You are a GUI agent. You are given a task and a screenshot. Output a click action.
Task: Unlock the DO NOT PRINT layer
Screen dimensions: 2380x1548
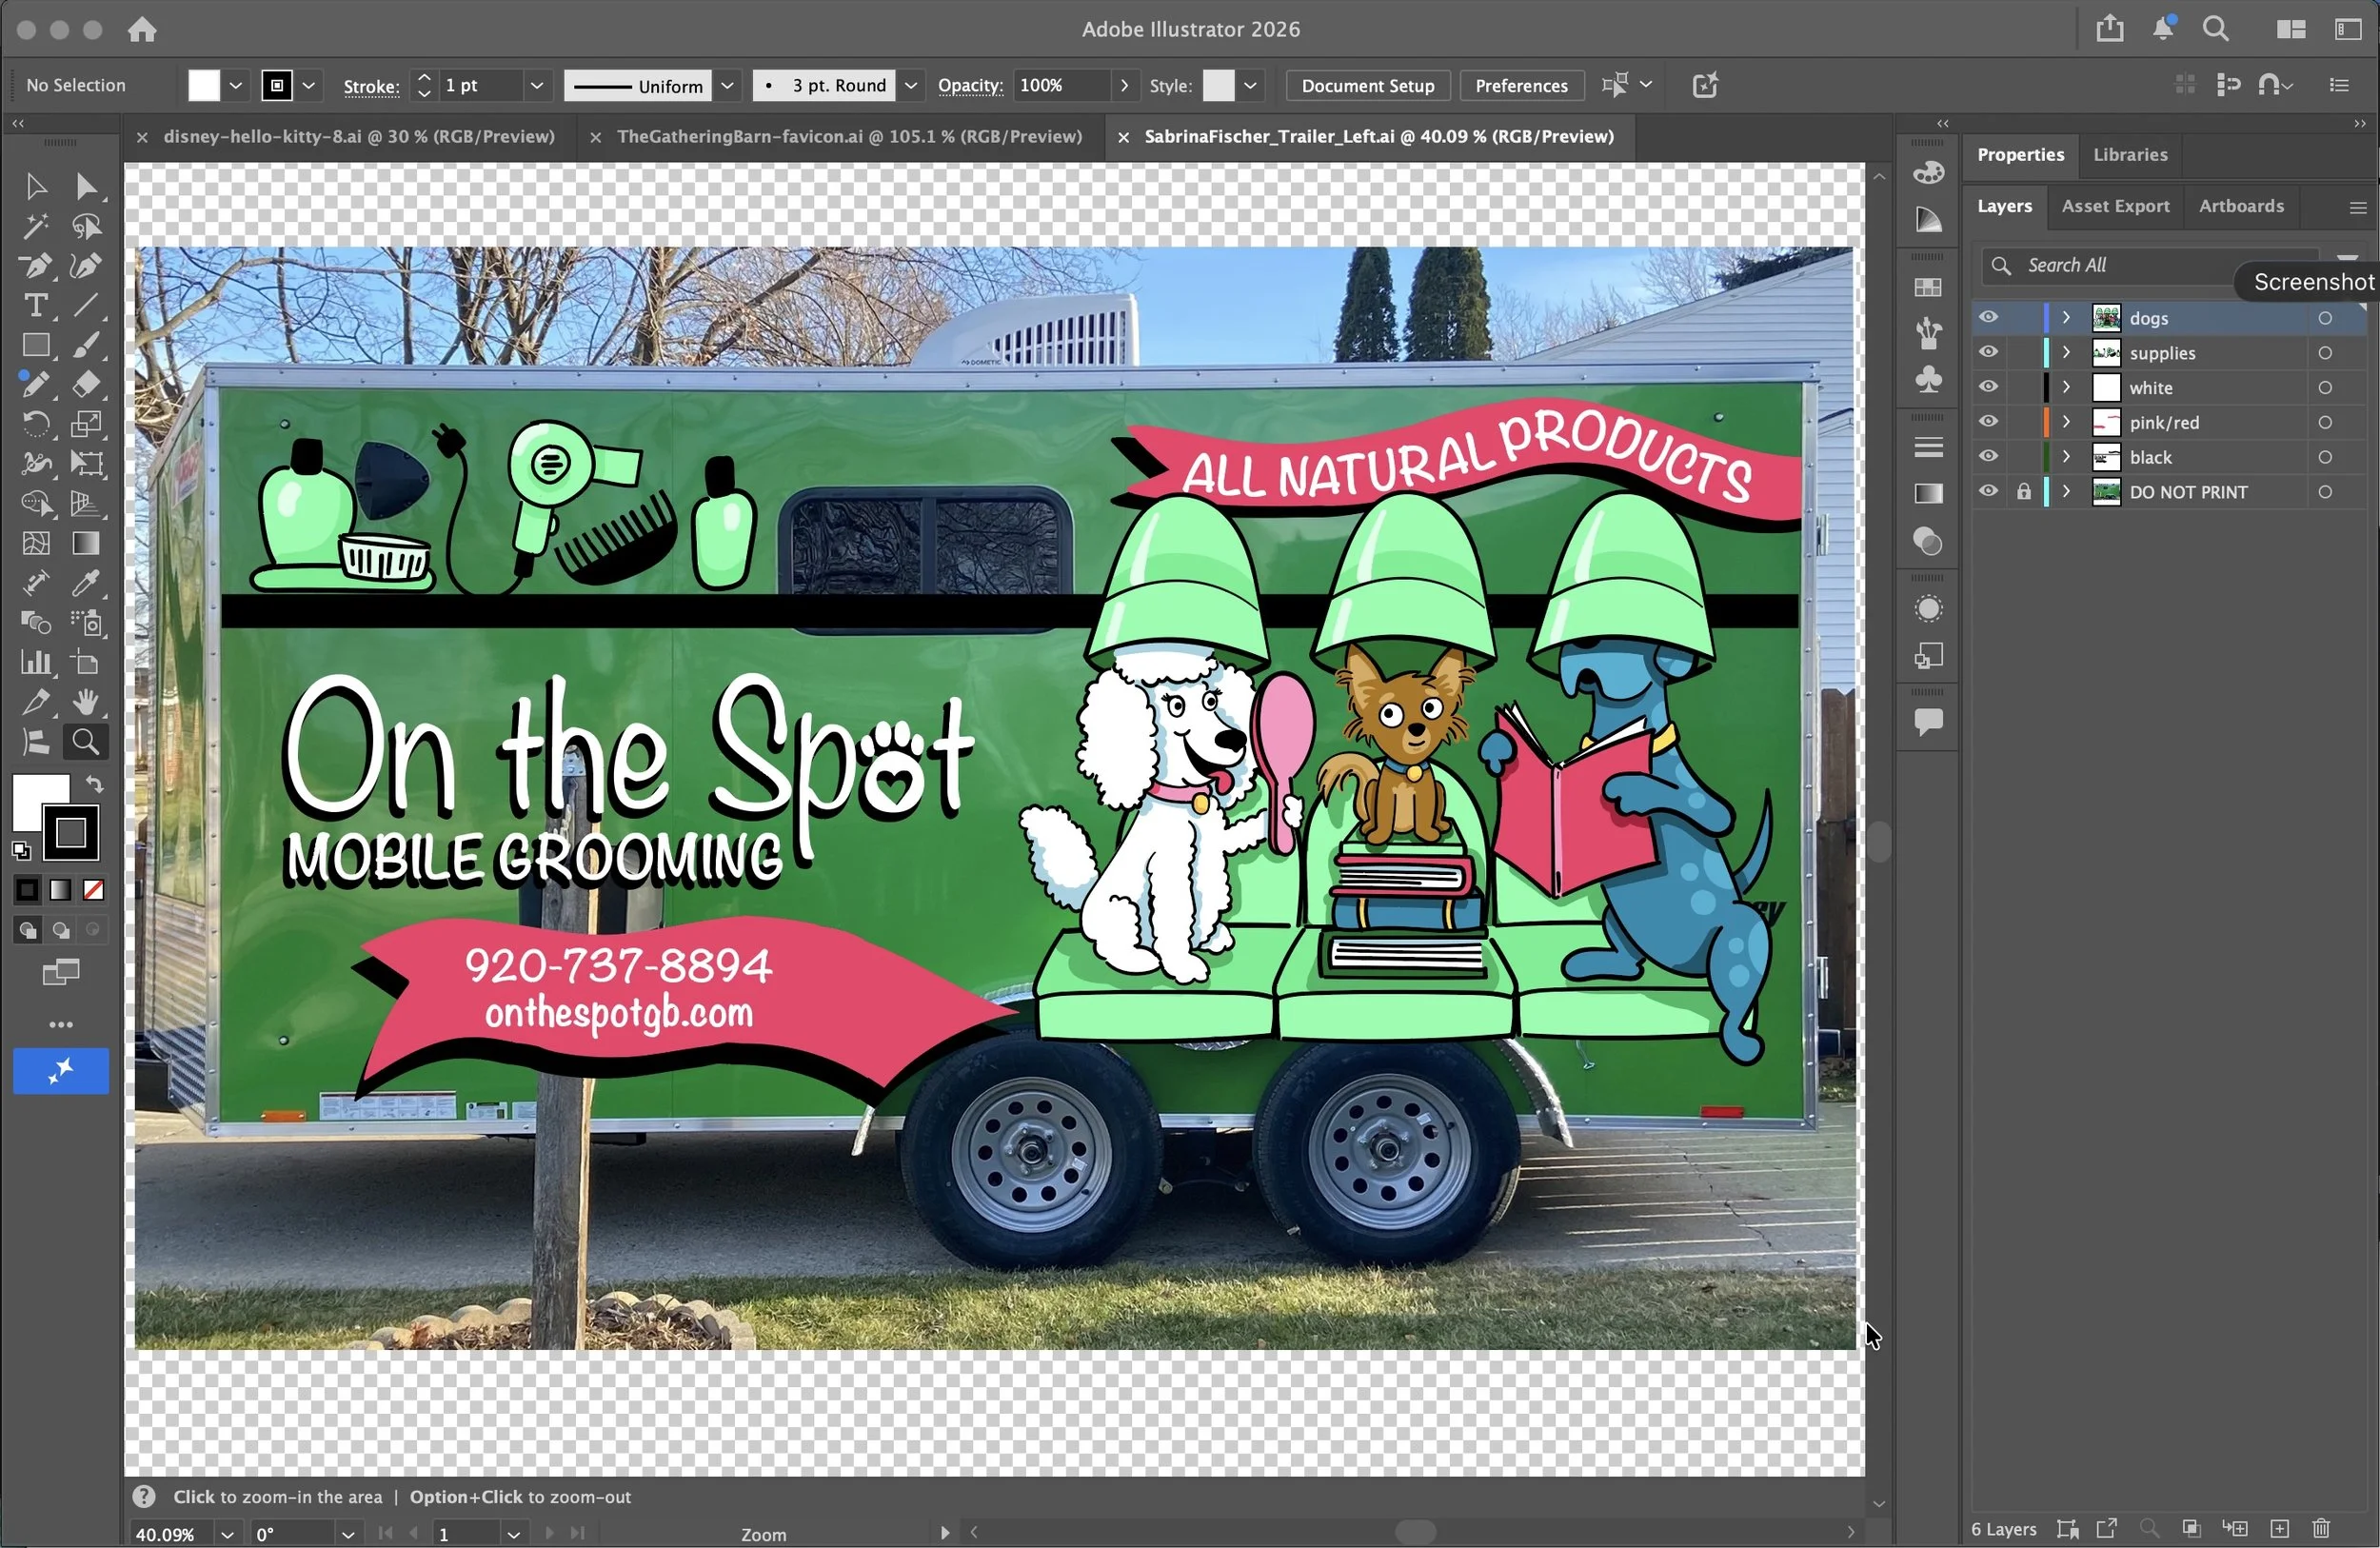coord(2023,491)
